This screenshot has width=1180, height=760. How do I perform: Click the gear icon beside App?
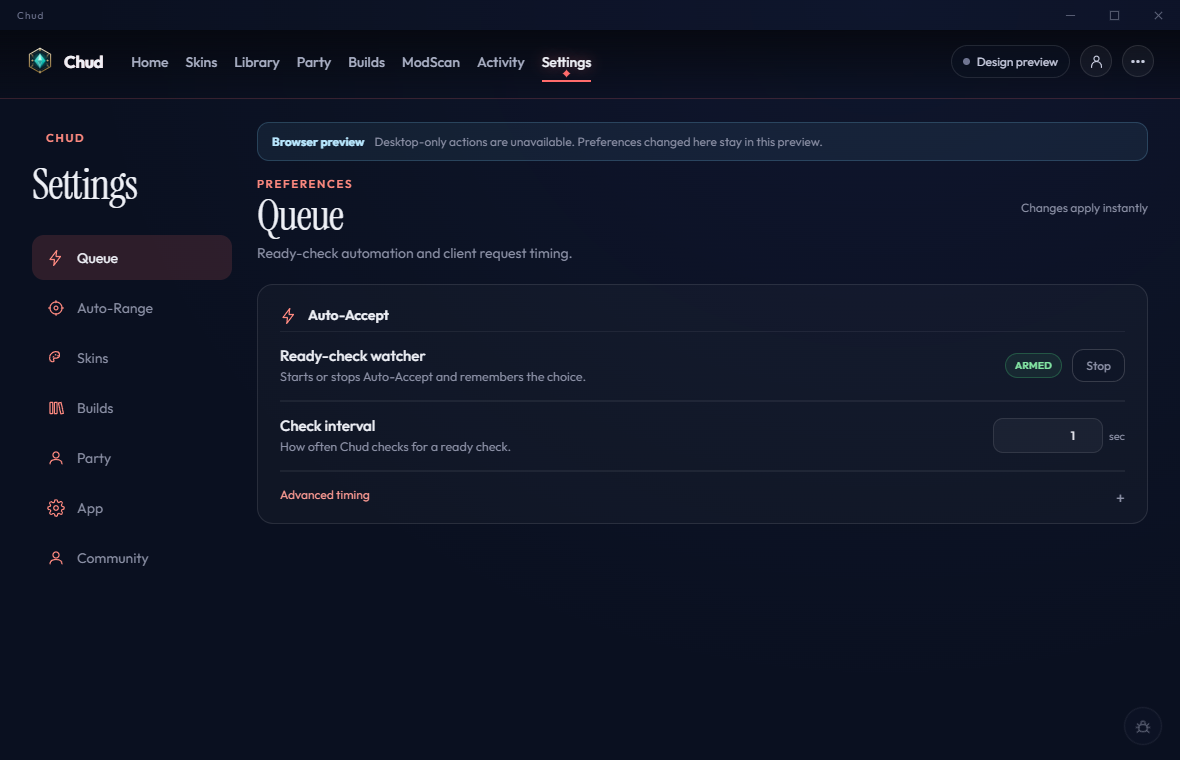(x=56, y=508)
